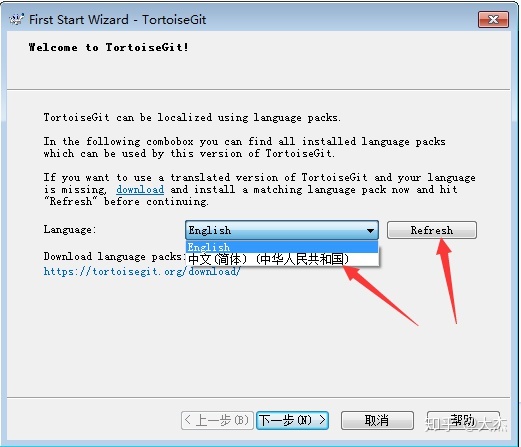Image resolution: width=521 pixels, height=447 pixels.
Task: Follow the inline 'download' hyperlink
Action: tap(140, 189)
